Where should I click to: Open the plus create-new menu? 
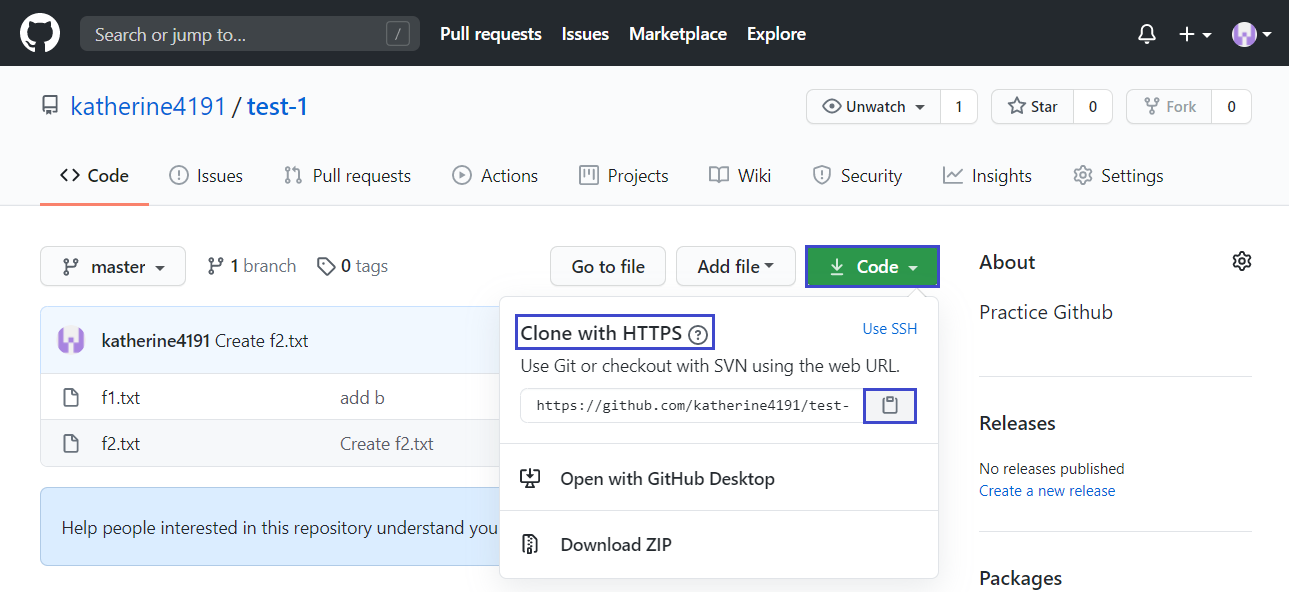point(1195,34)
